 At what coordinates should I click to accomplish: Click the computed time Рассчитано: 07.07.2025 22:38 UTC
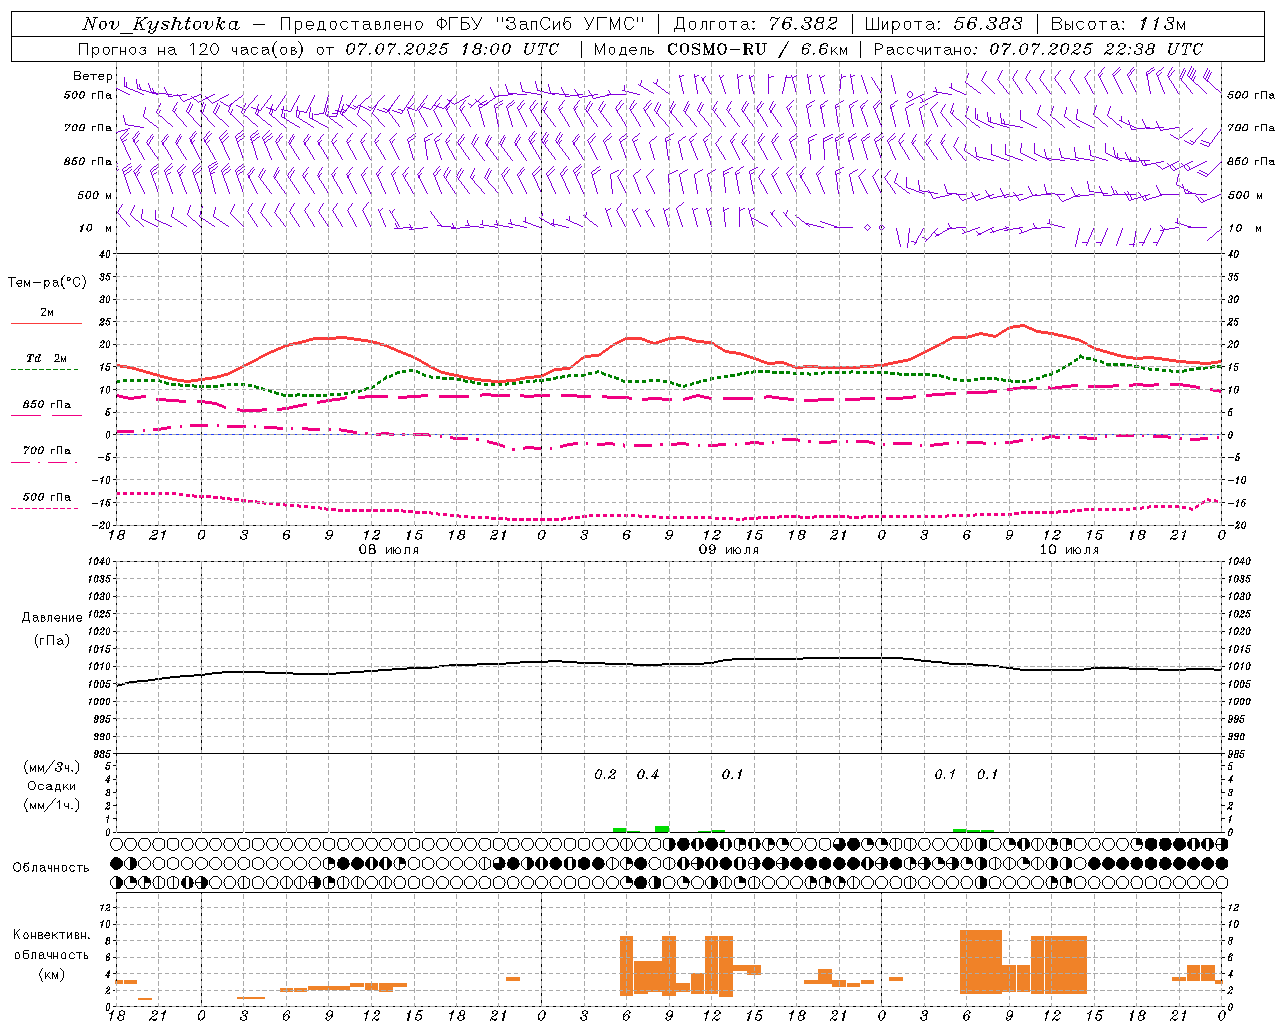point(1038,49)
